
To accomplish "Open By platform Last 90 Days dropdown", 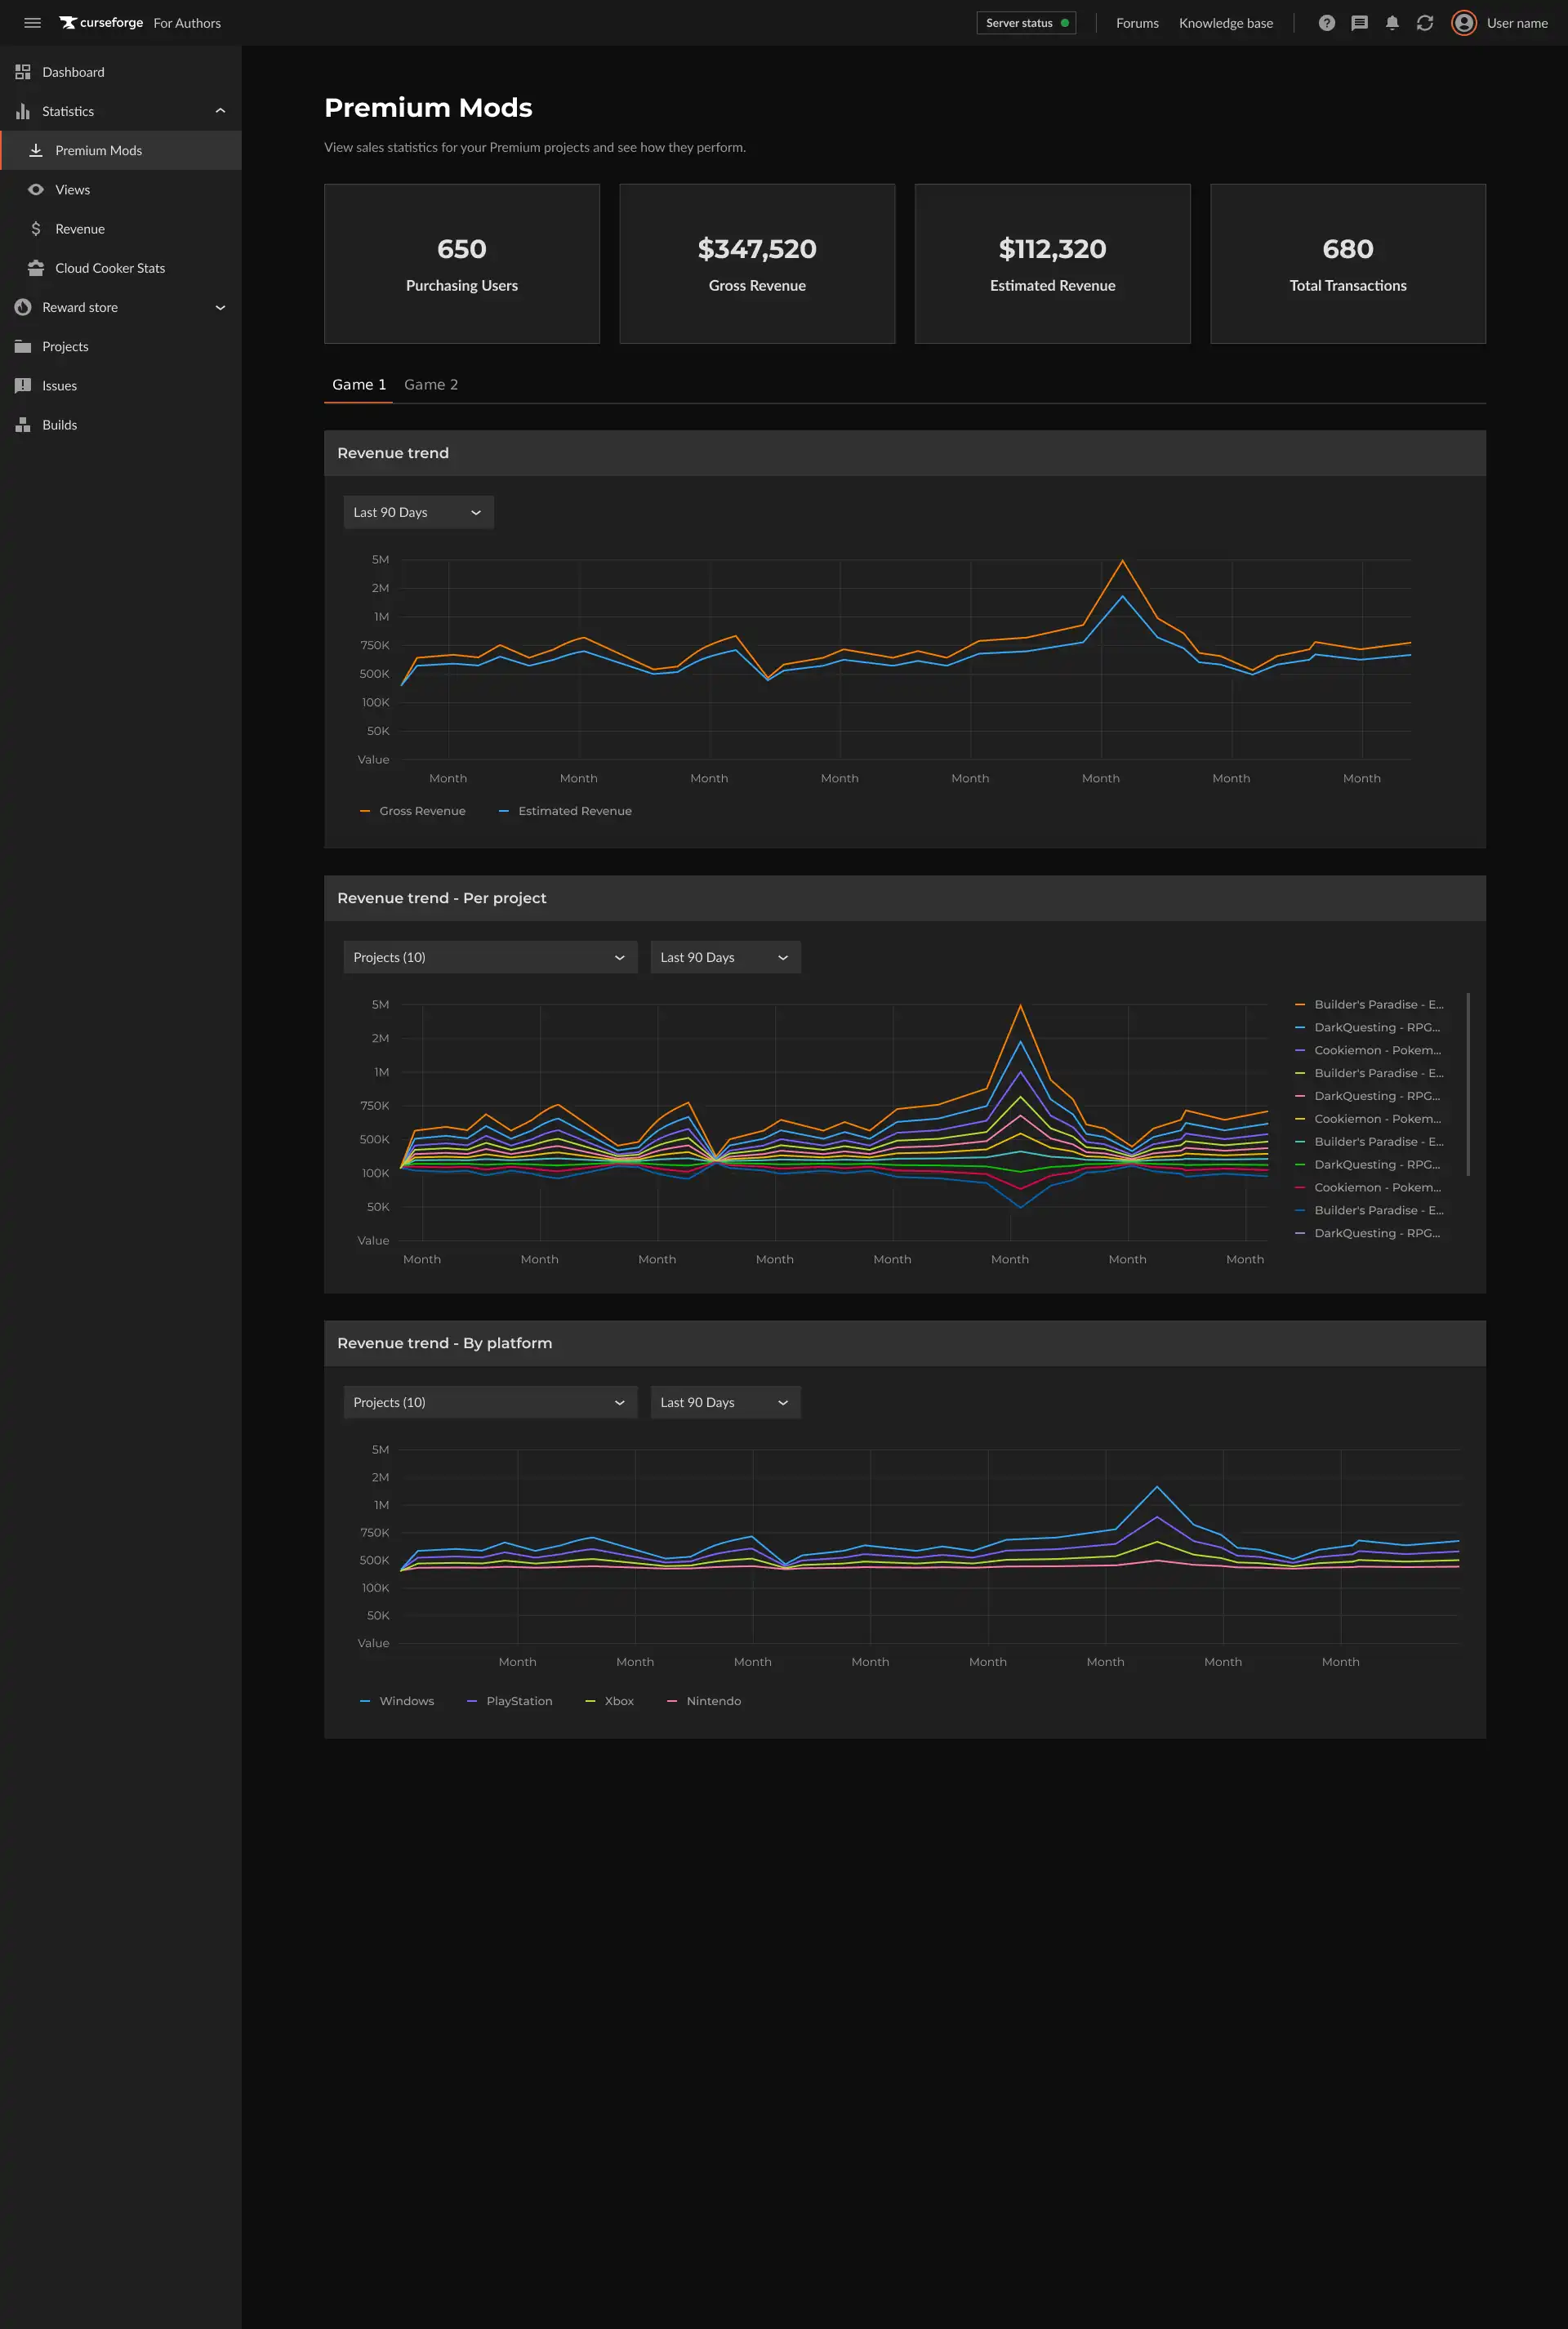I will (x=725, y=1402).
